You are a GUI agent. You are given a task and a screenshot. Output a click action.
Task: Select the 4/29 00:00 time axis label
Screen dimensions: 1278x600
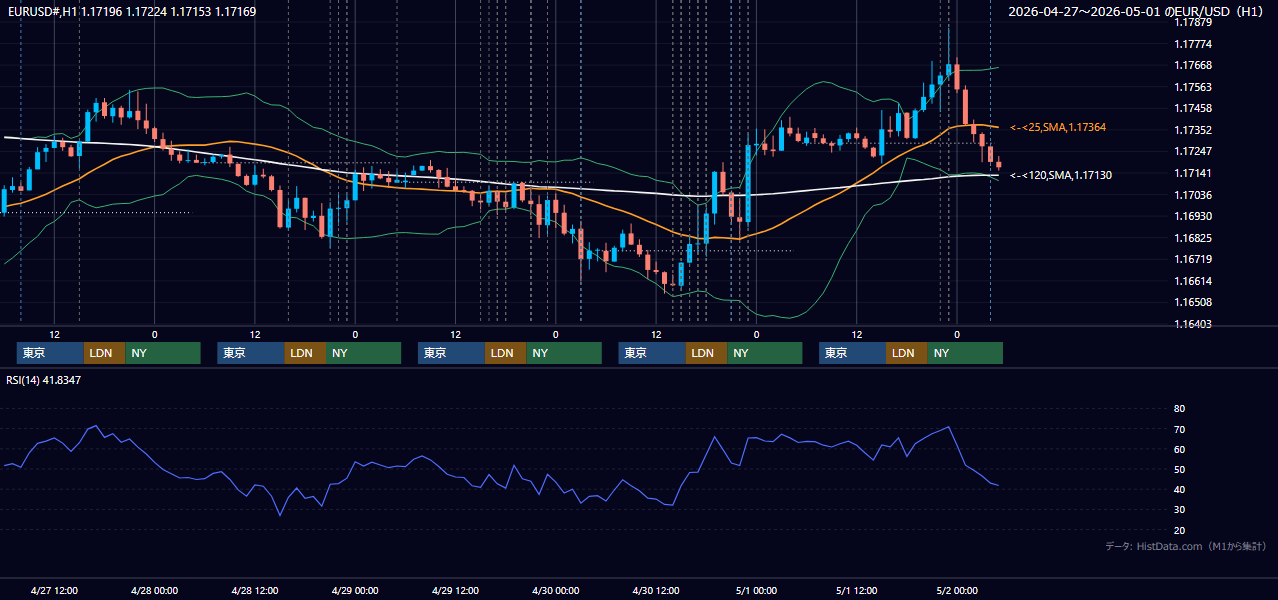(354, 590)
